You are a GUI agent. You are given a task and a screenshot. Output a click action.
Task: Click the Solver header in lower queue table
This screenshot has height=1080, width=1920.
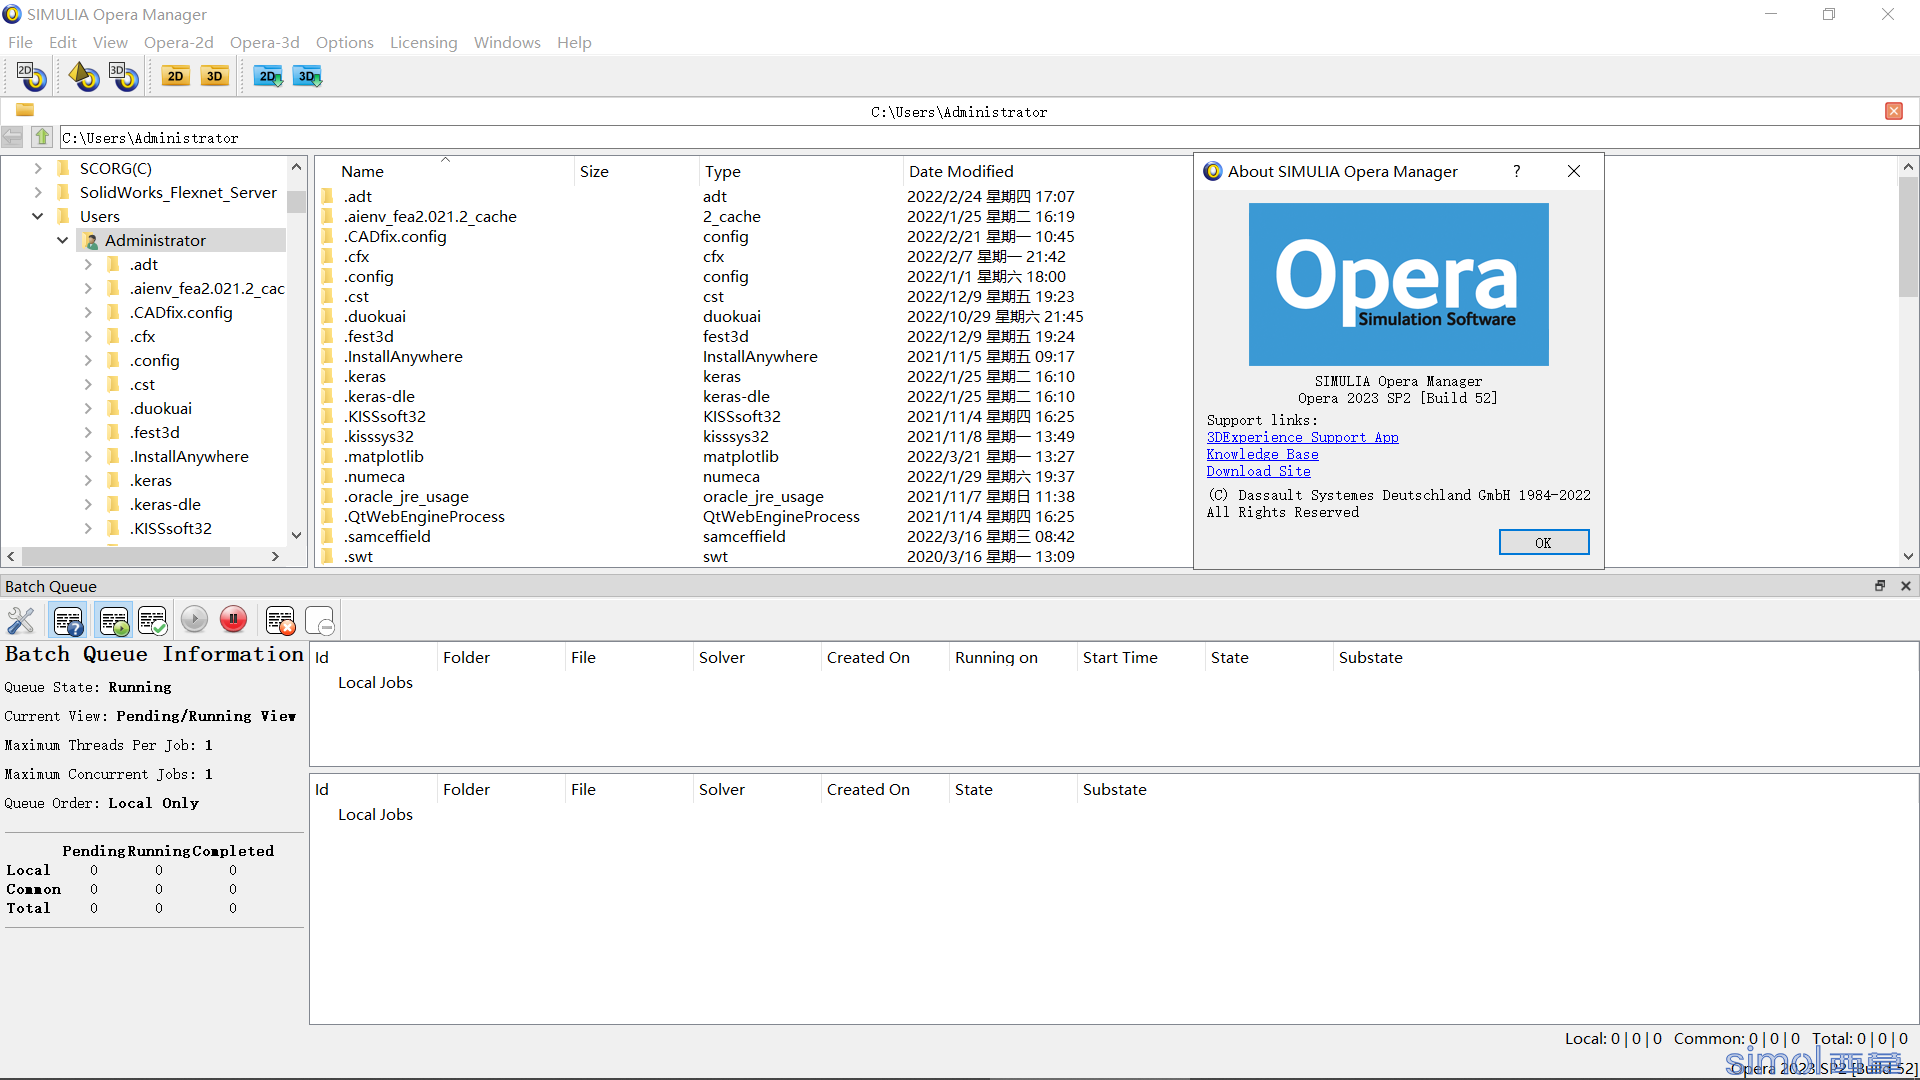pos(756,789)
